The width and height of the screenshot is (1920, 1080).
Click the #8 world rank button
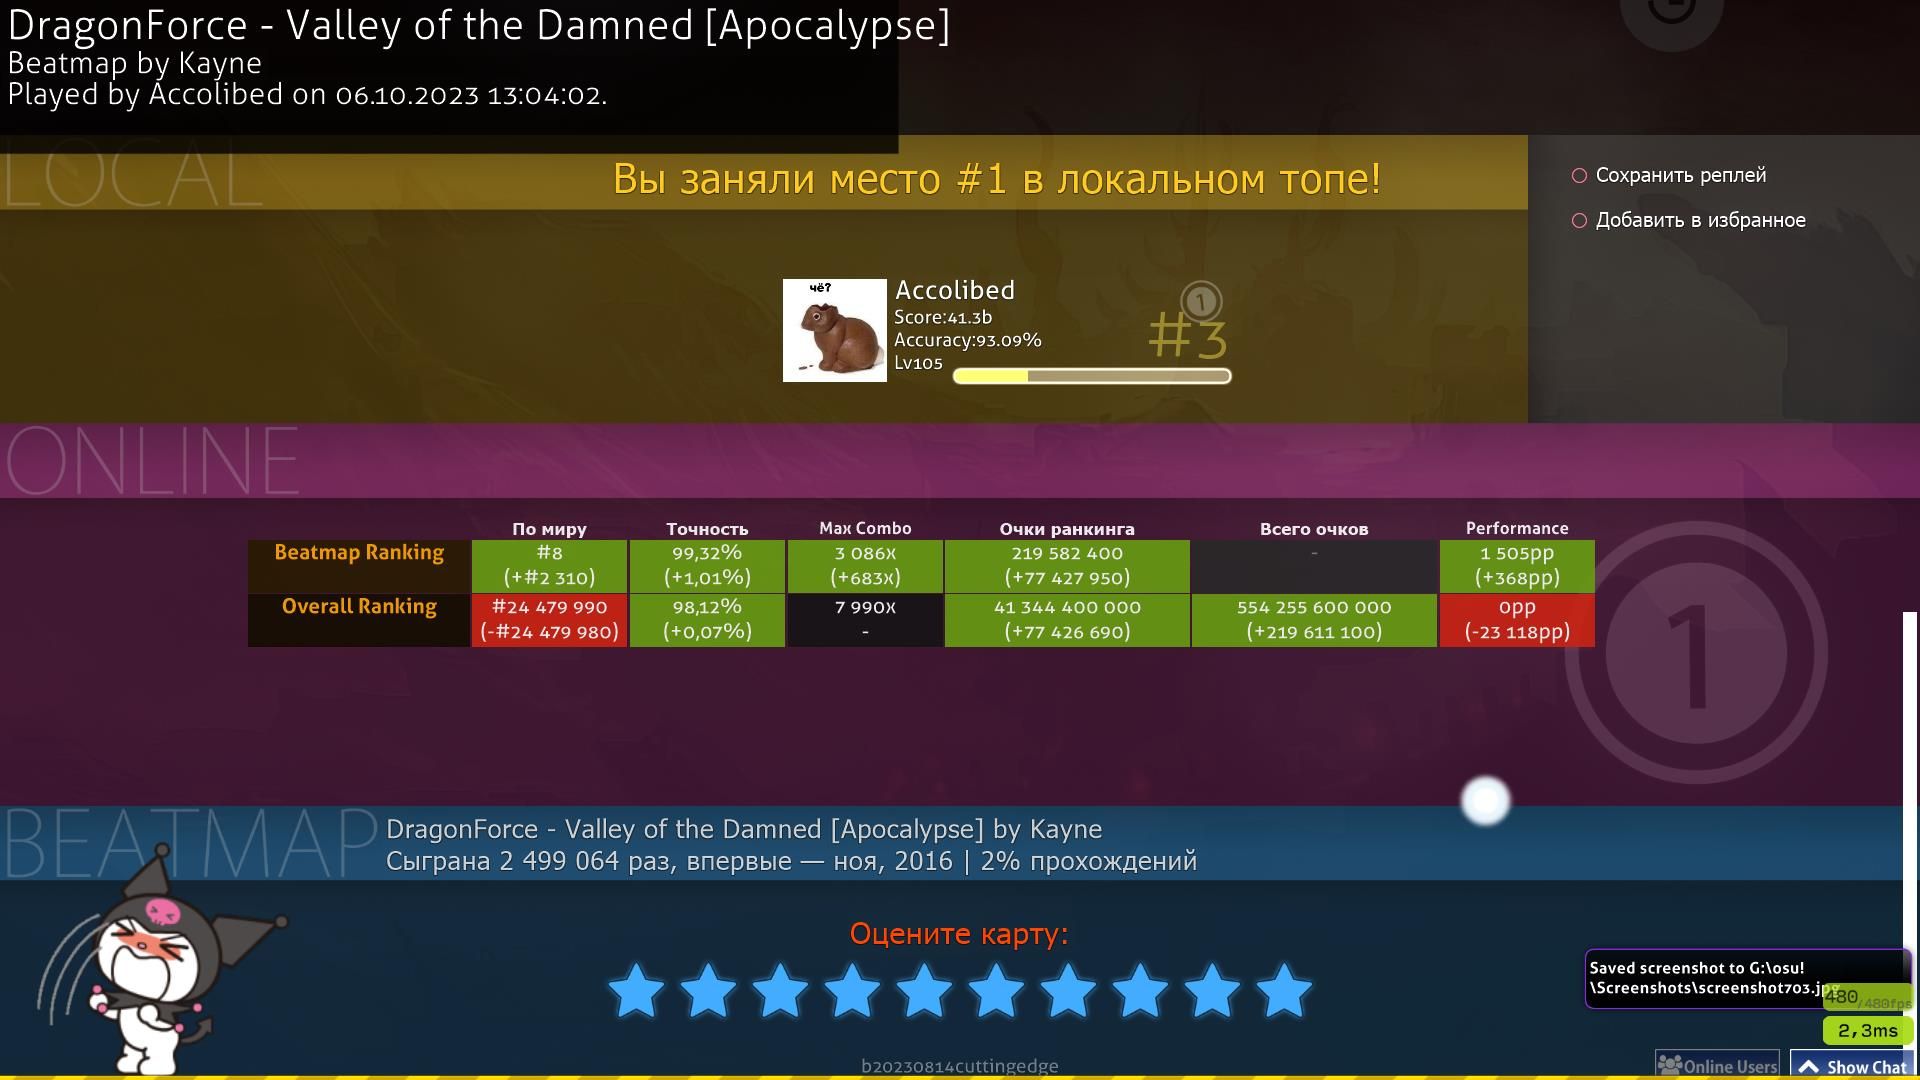pyautogui.click(x=550, y=564)
